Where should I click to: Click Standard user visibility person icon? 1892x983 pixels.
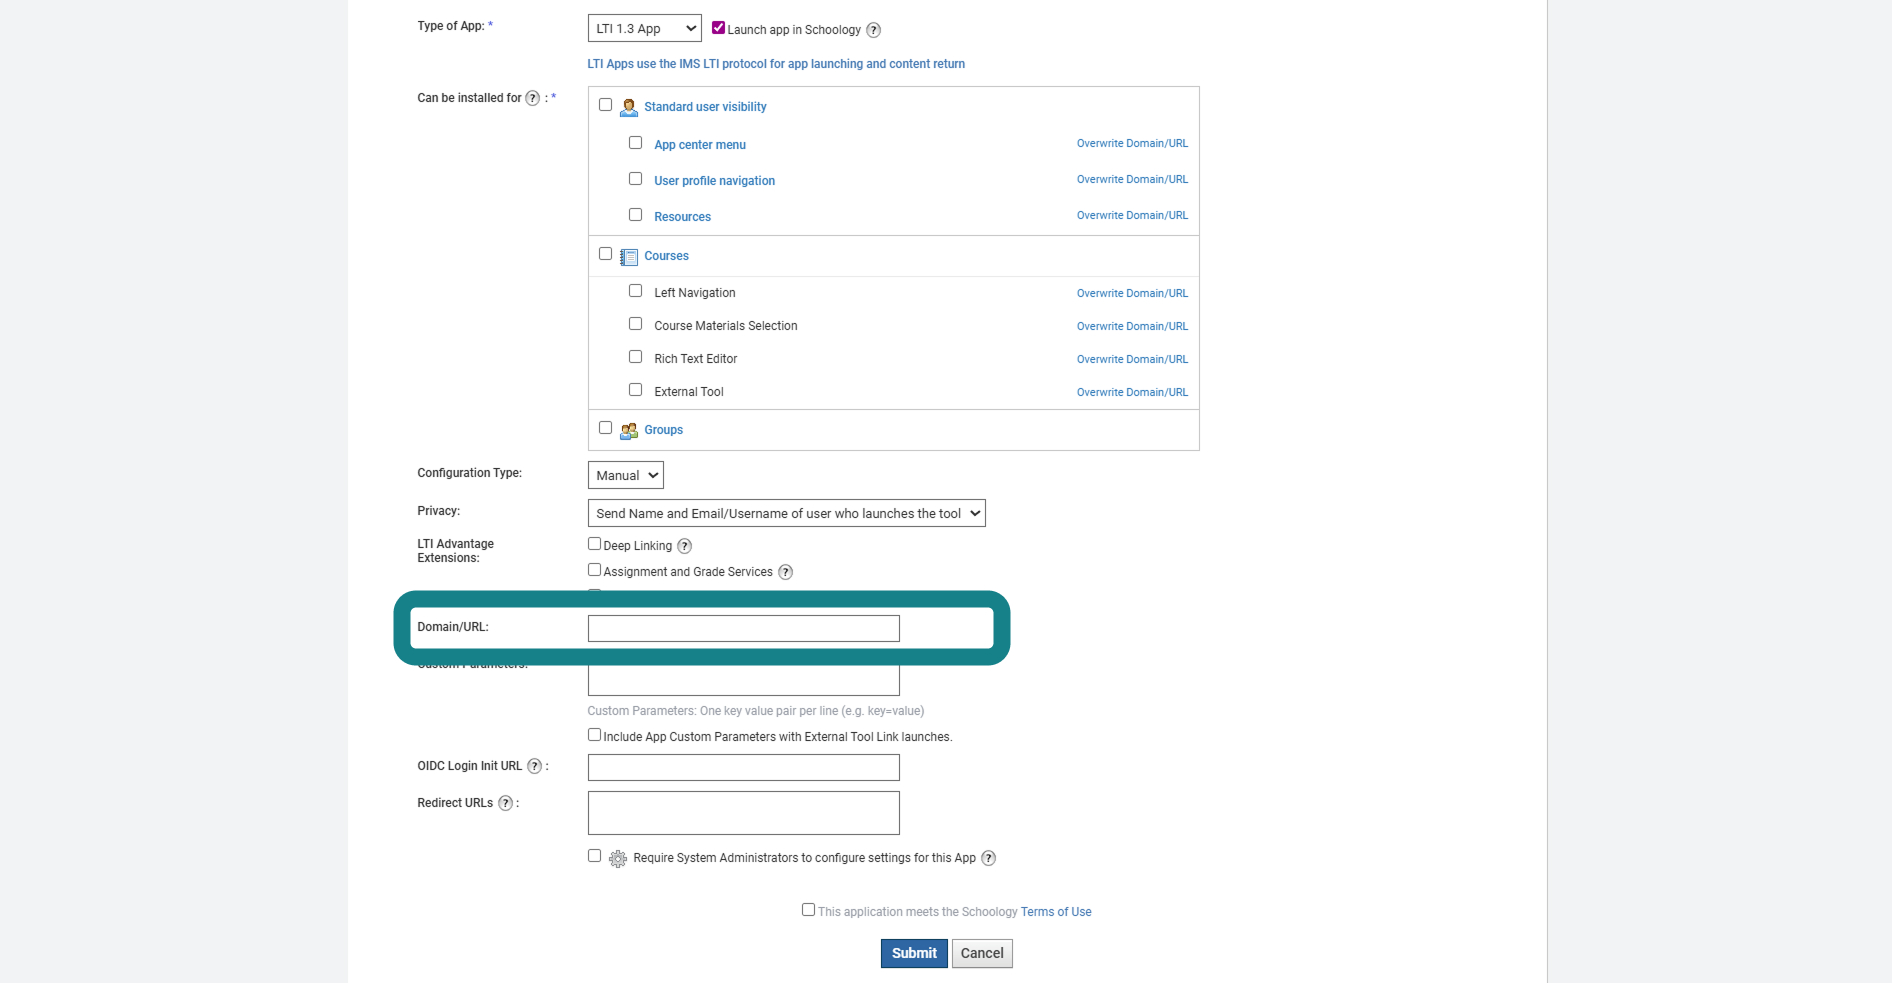click(x=629, y=107)
